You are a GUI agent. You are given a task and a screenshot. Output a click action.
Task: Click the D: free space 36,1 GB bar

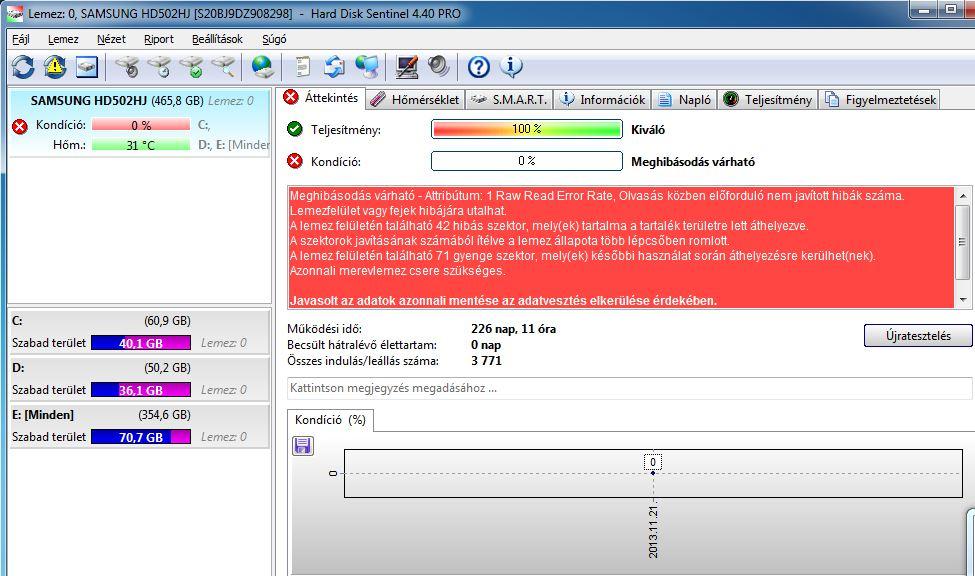[141, 390]
